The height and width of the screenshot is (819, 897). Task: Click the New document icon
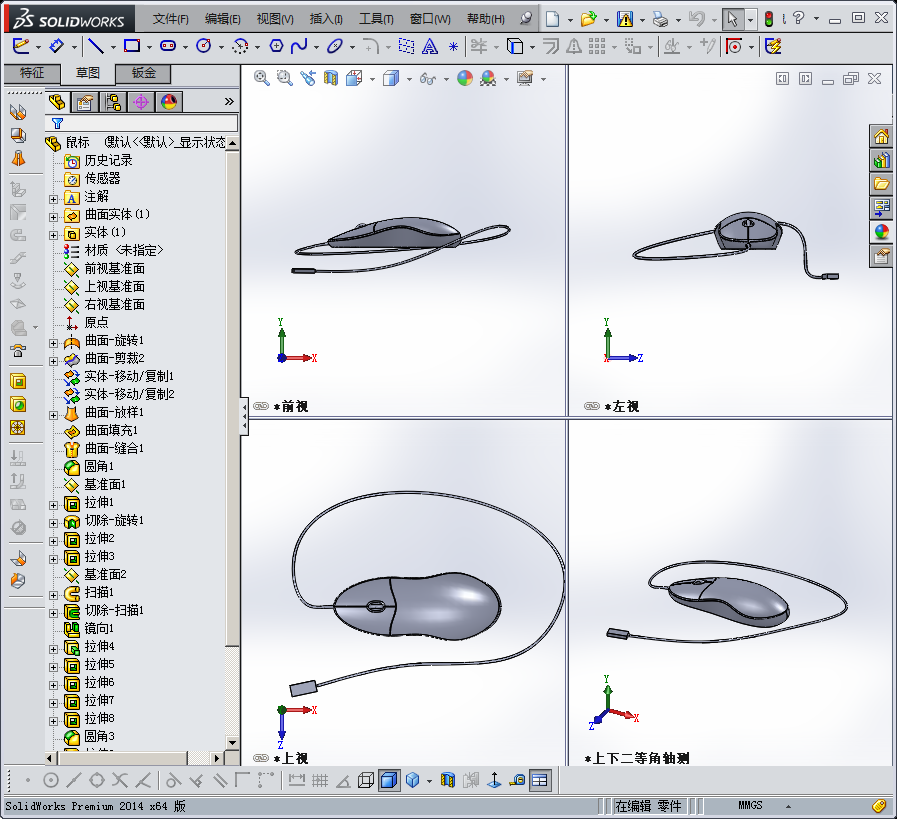click(553, 19)
